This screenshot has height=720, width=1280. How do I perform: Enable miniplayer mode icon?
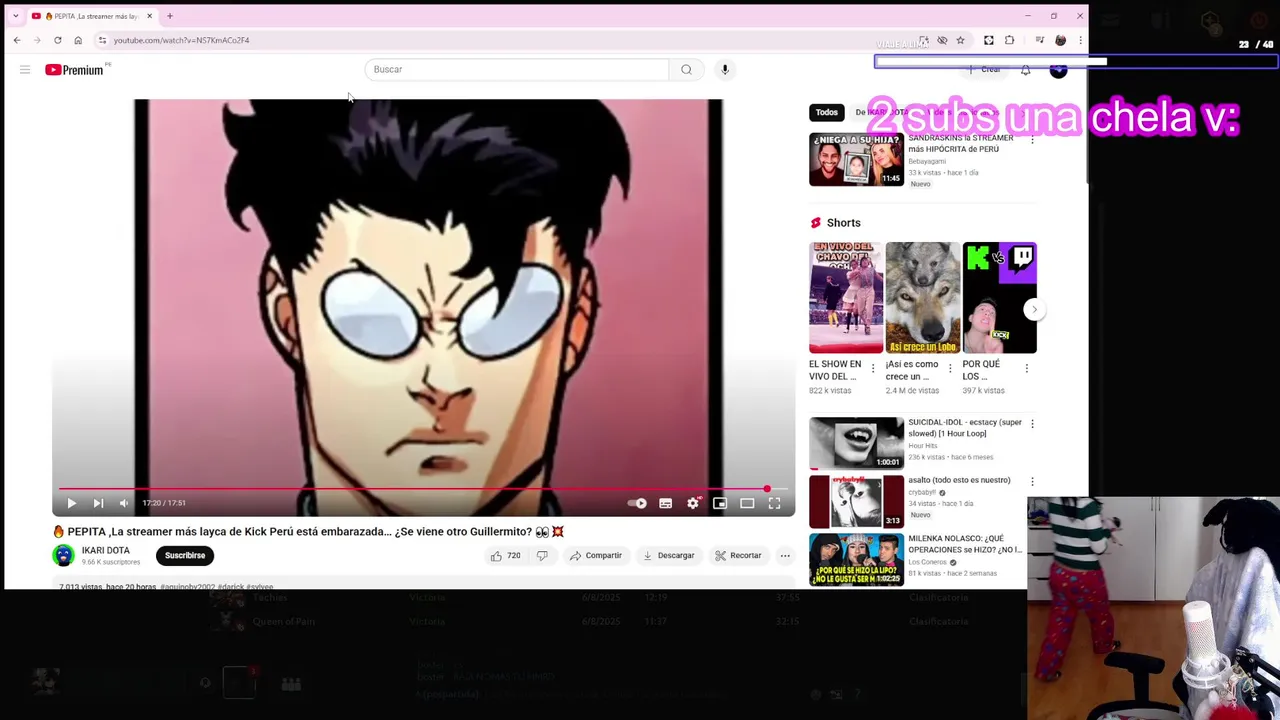pyautogui.click(x=720, y=503)
